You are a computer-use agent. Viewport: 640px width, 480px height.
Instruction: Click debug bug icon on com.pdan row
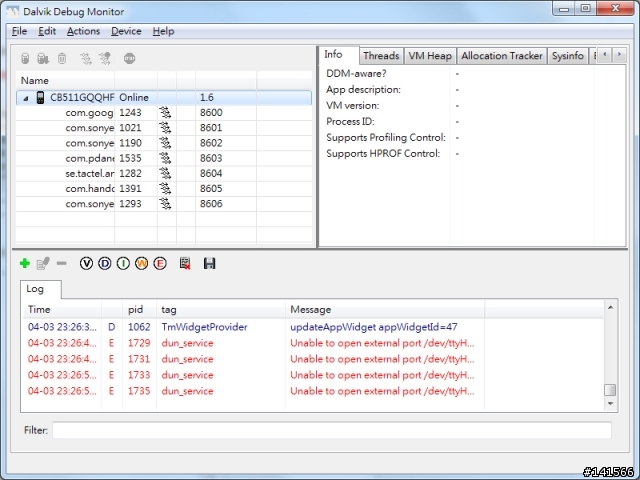pos(165,158)
